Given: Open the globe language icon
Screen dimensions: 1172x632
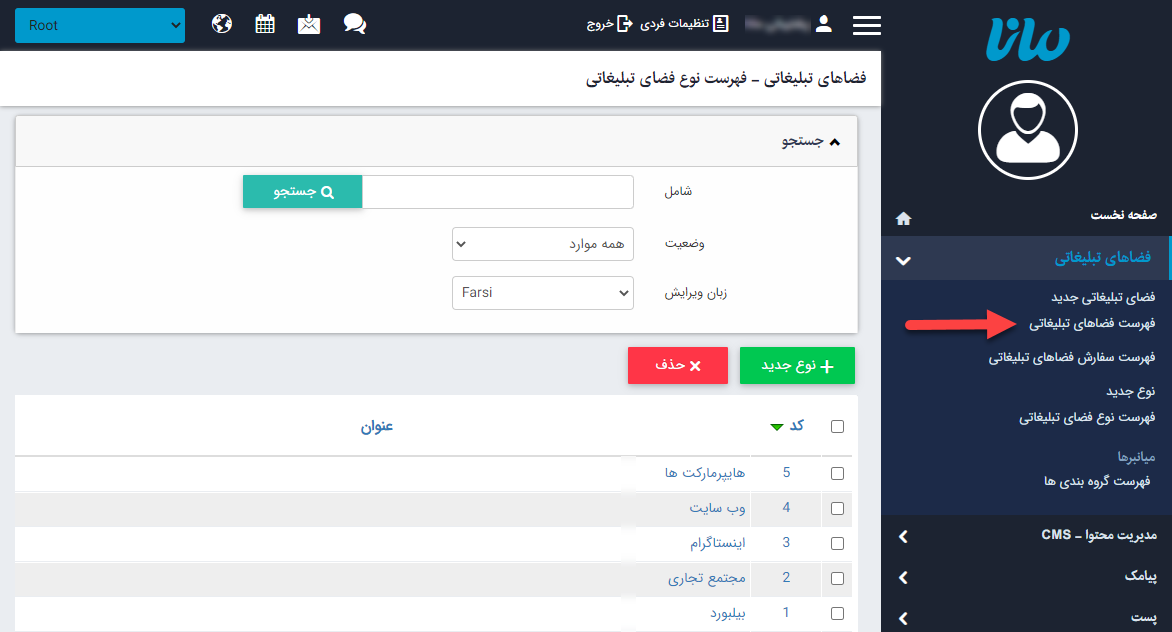Looking at the screenshot, I should tap(221, 24).
